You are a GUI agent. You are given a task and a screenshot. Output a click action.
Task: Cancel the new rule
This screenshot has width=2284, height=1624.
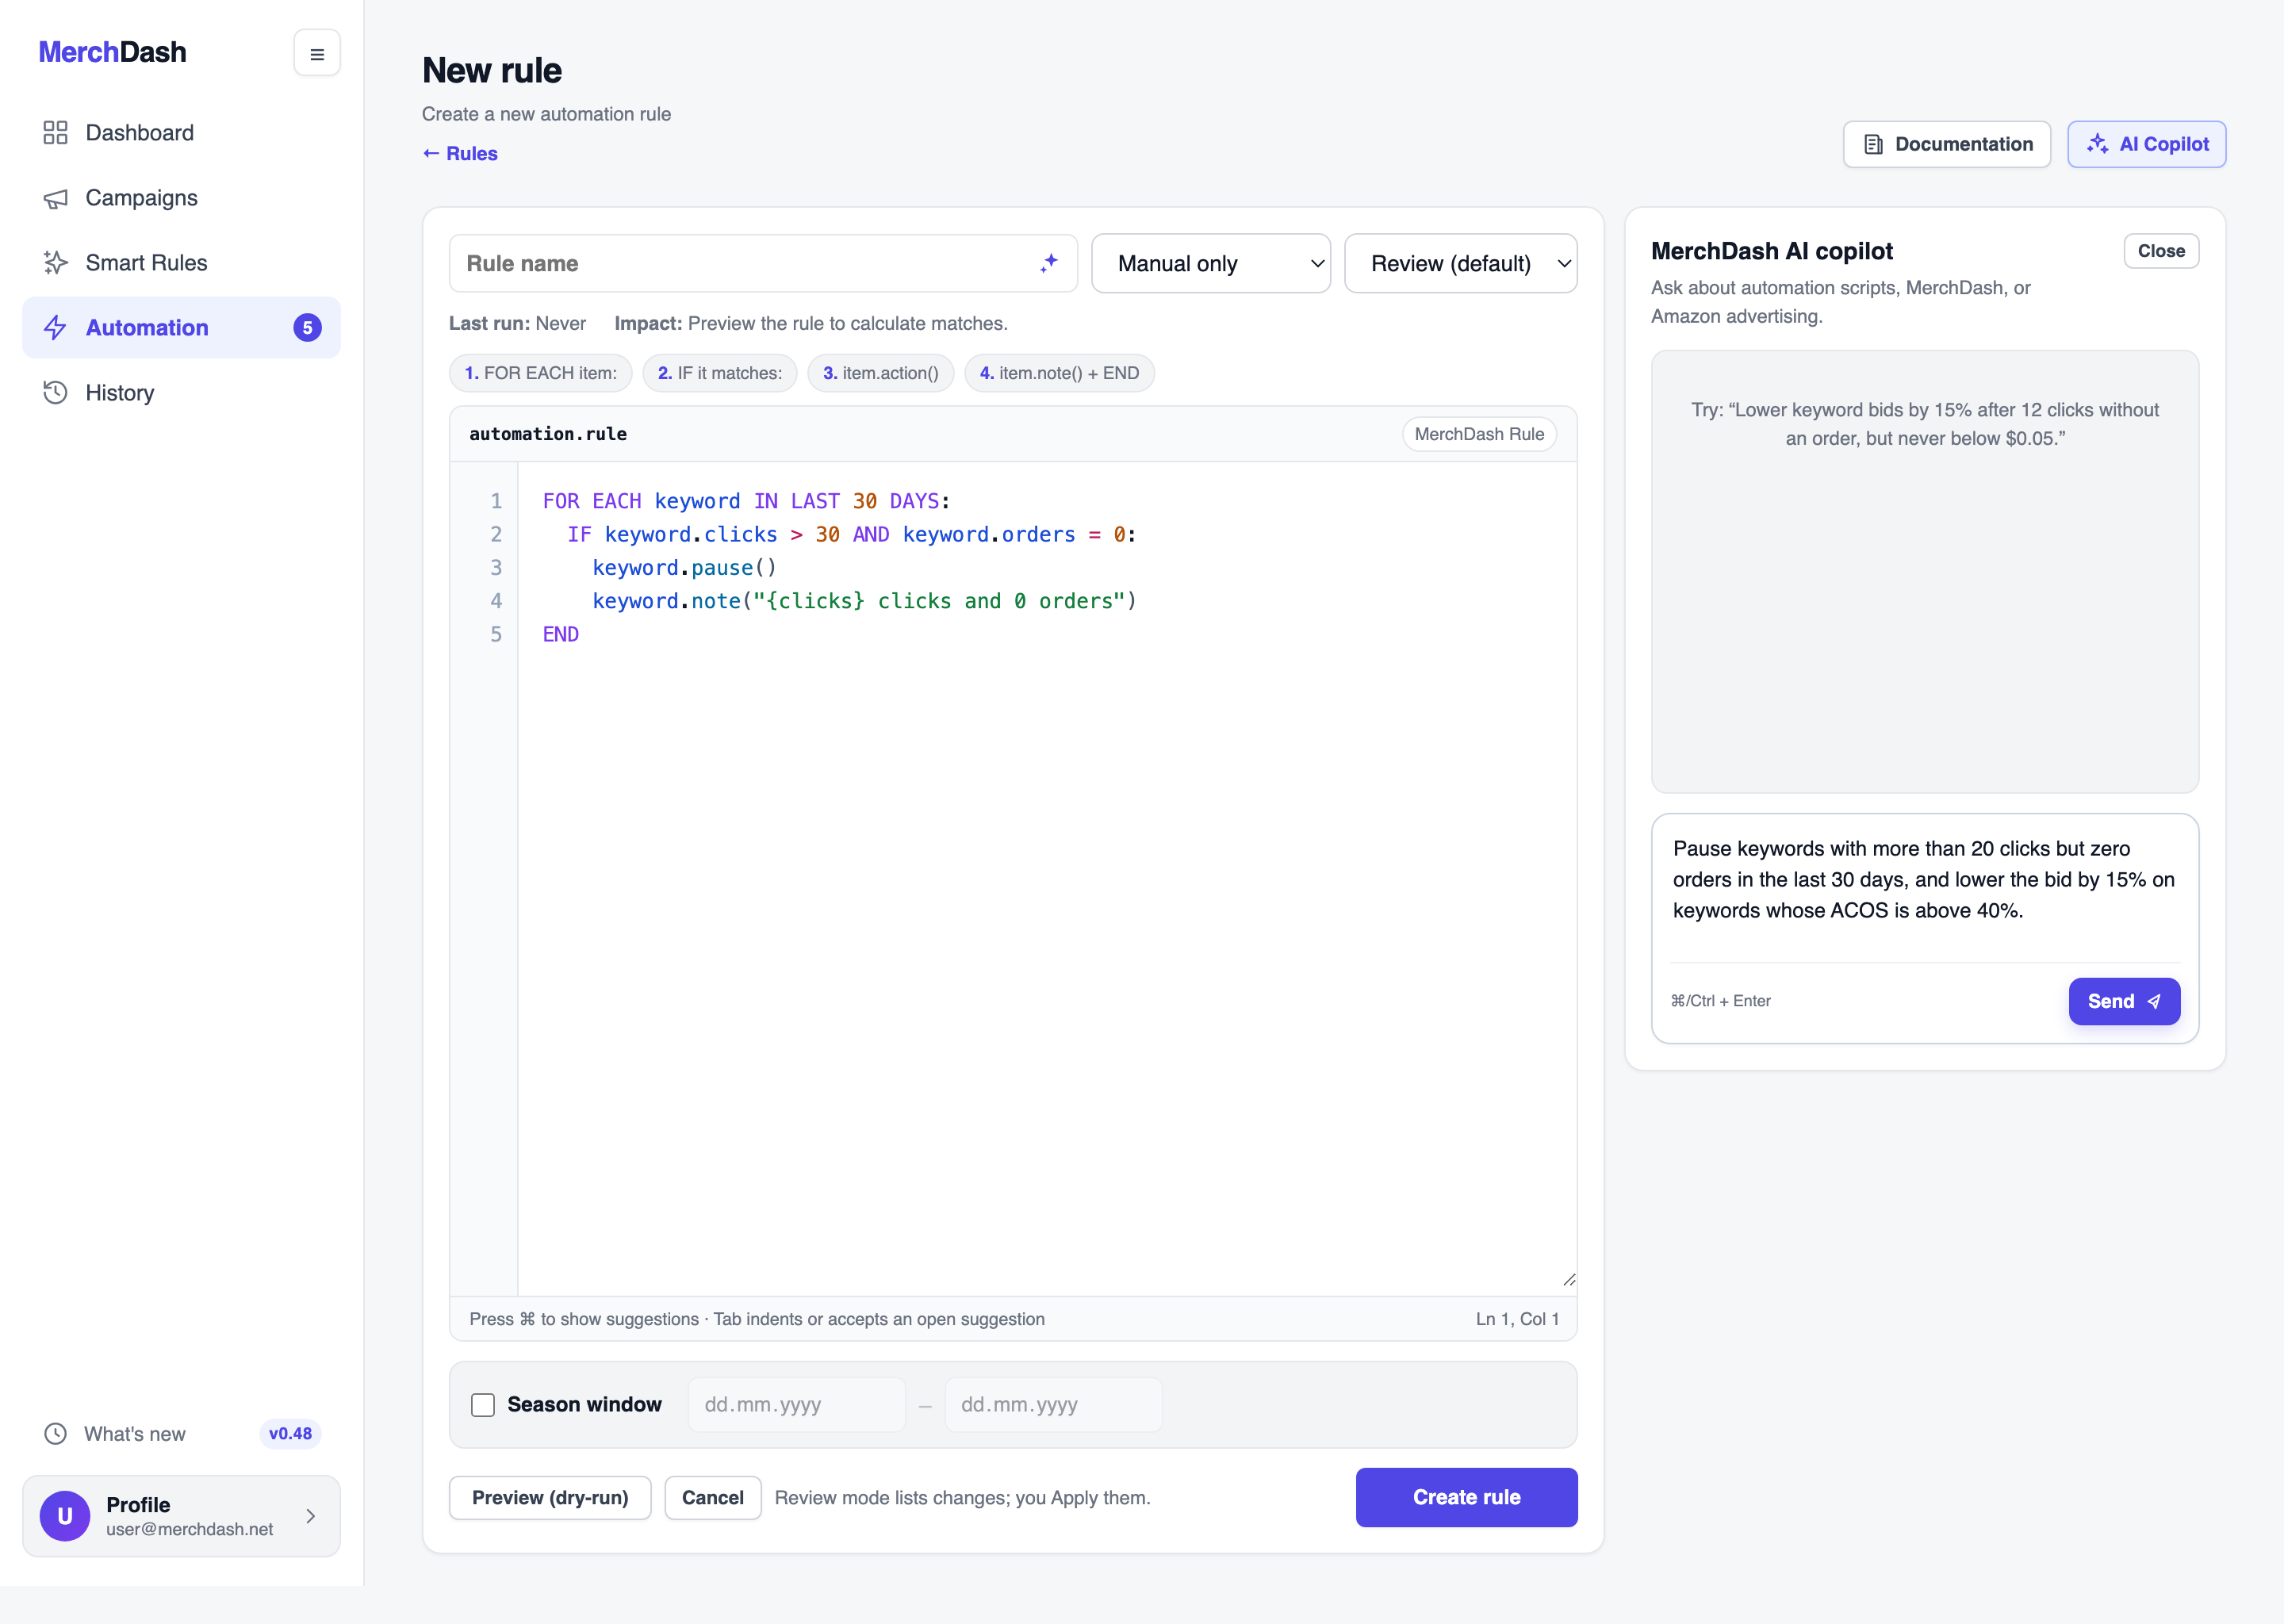[x=713, y=1498]
